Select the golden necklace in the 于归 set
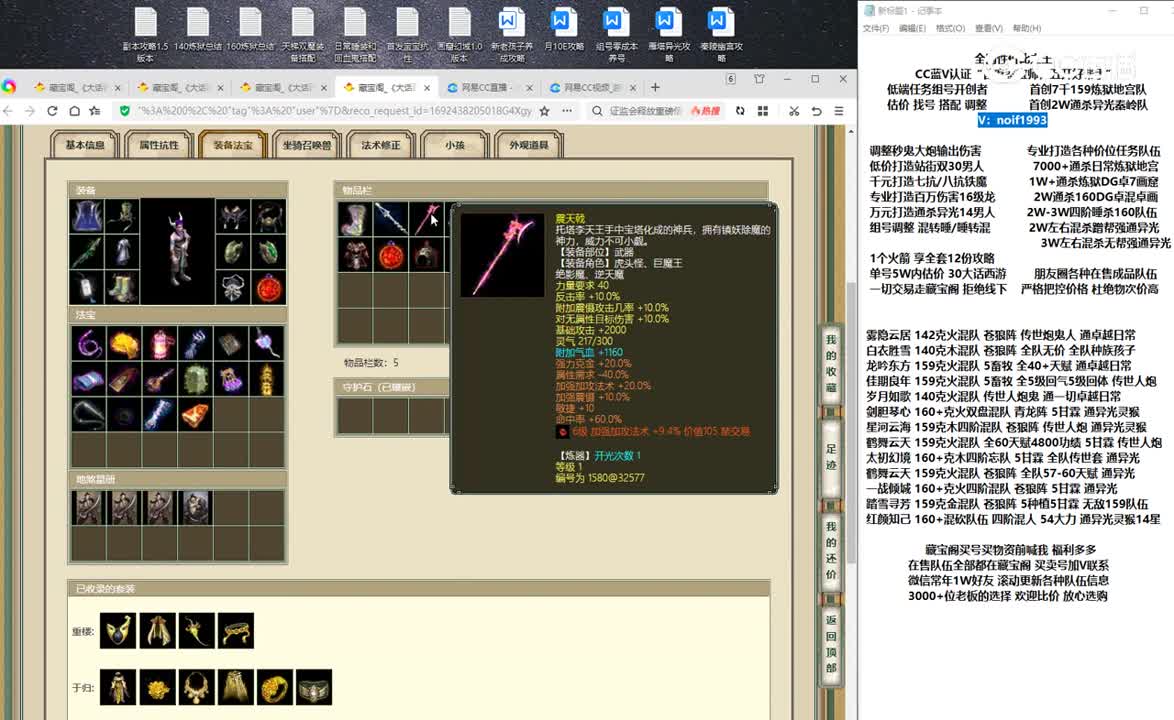 196,687
